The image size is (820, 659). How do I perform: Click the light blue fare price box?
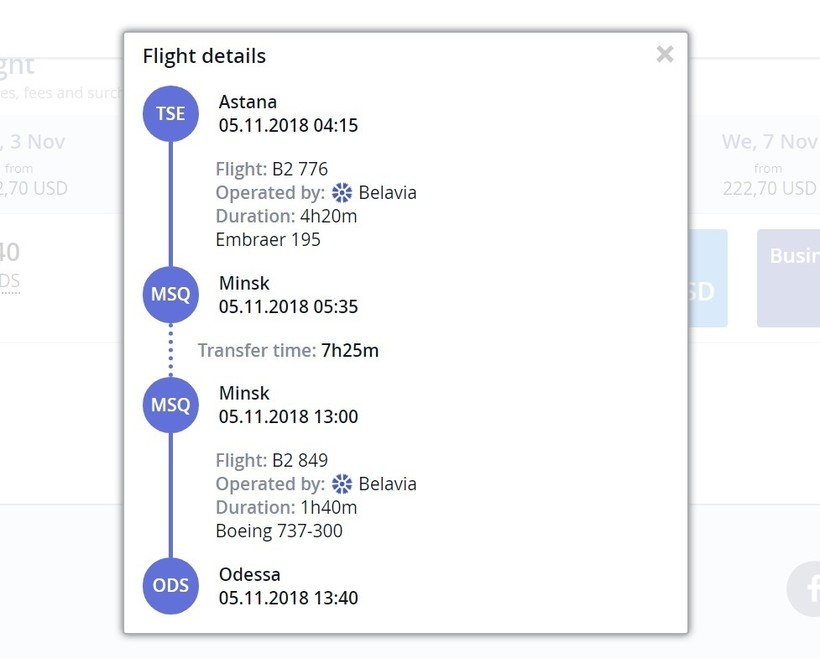point(706,278)
